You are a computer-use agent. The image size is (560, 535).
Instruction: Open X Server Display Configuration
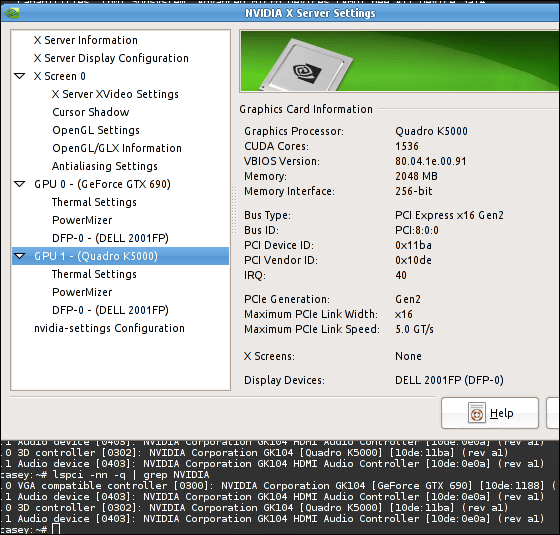[111, 58]
